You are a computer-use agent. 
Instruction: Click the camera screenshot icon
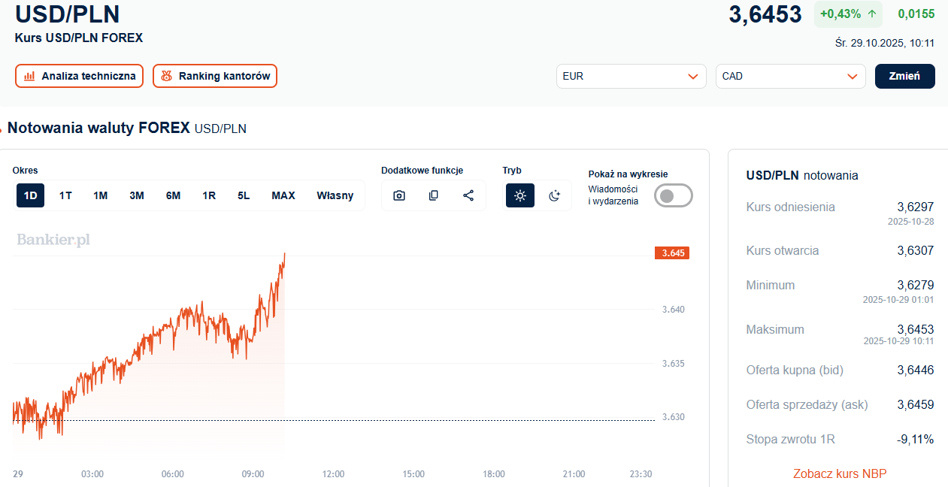[x=399, y=196]
